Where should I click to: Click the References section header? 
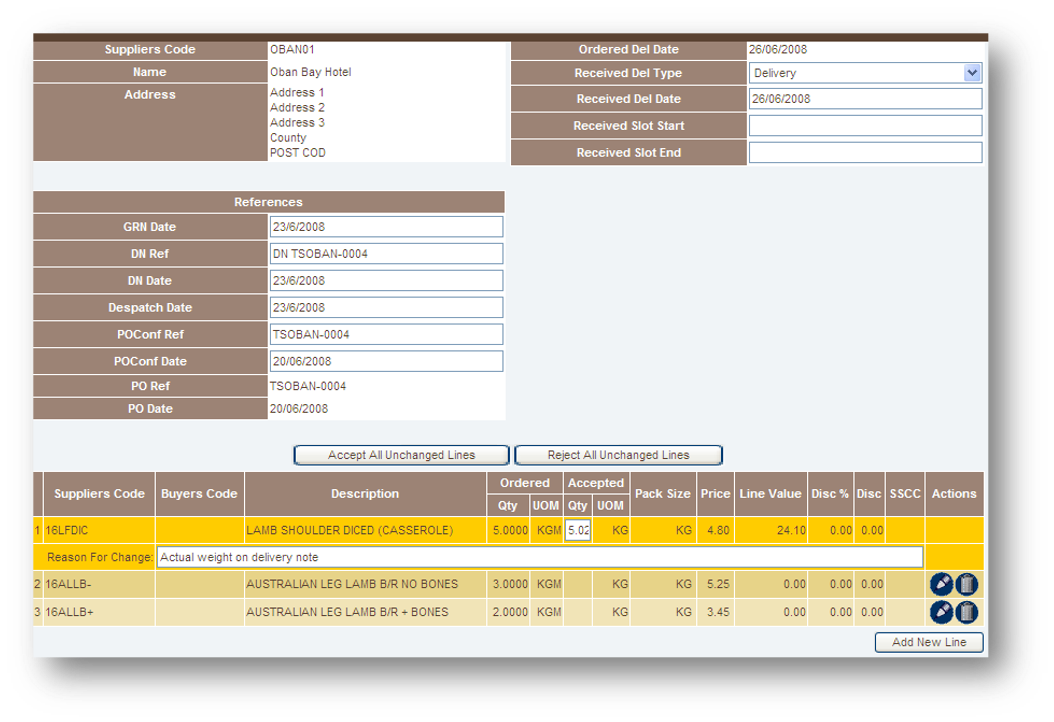pos(269,202)
